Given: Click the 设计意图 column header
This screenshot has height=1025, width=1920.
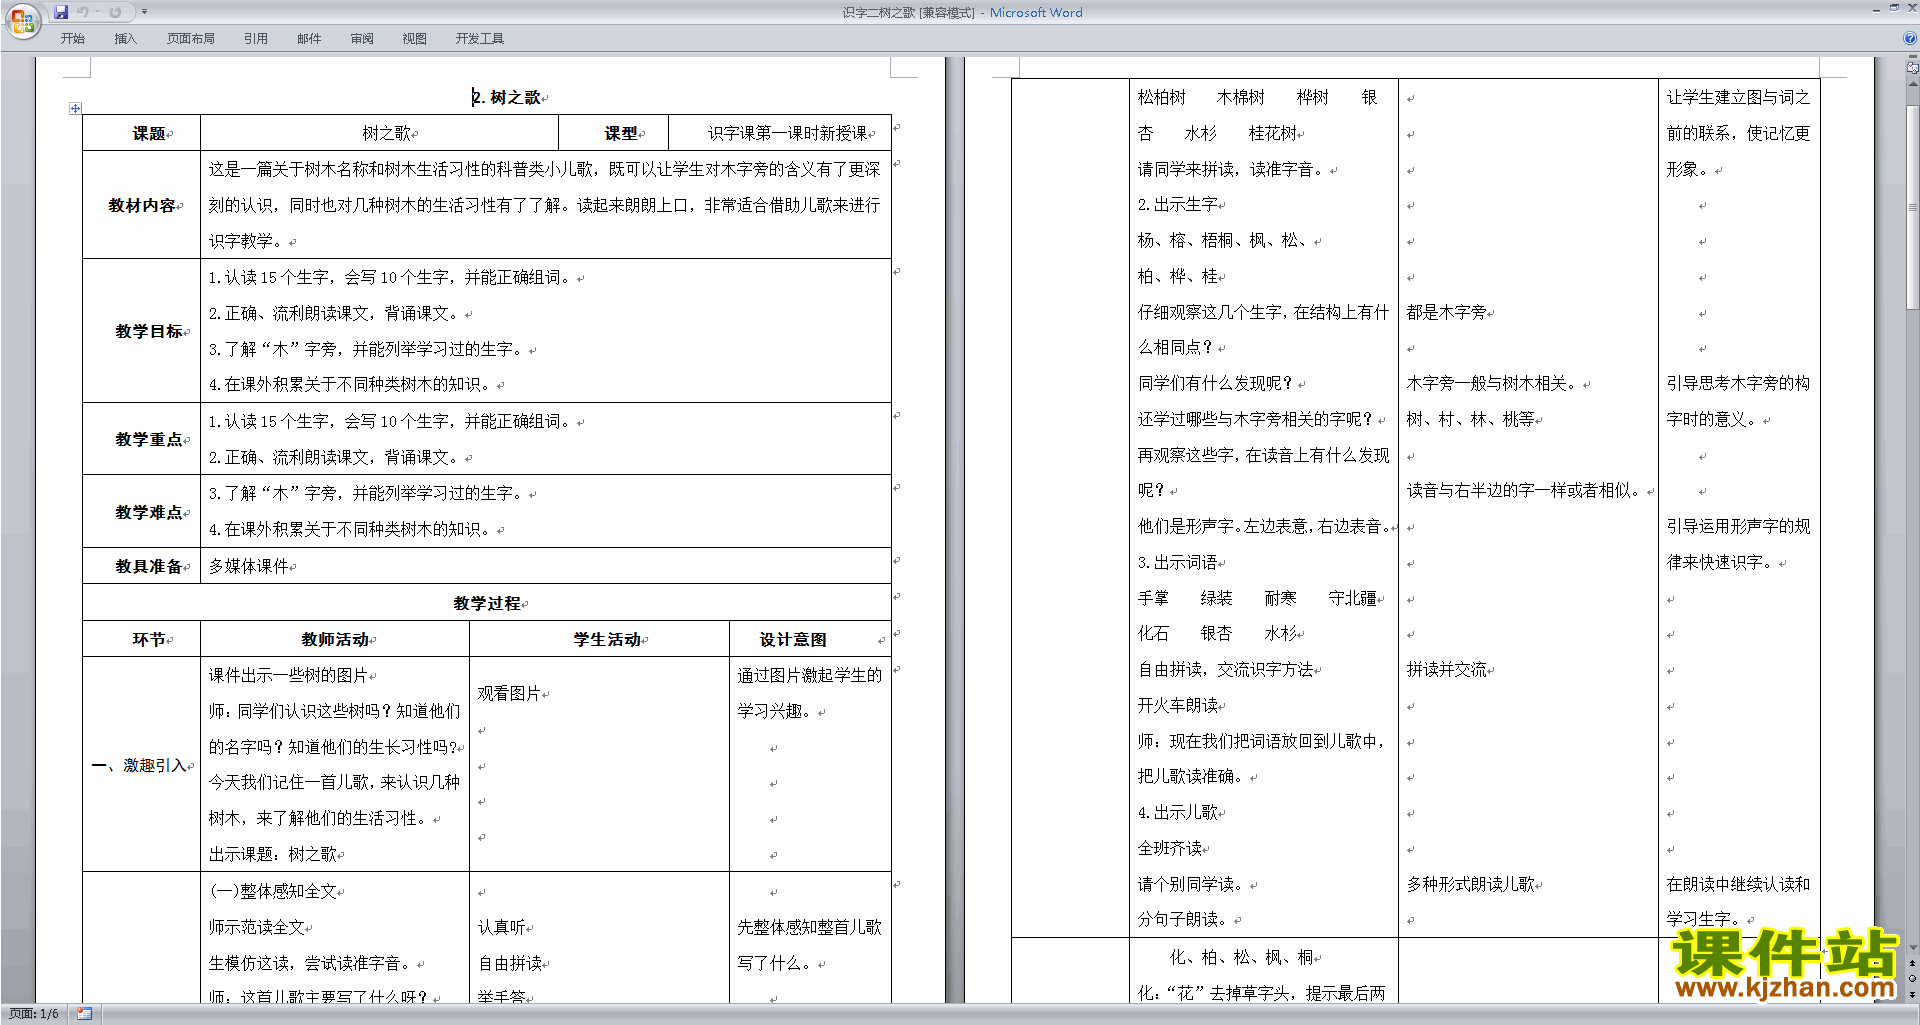Looking at the screenshot, I should pyautogui.click(x=793, y=639).
